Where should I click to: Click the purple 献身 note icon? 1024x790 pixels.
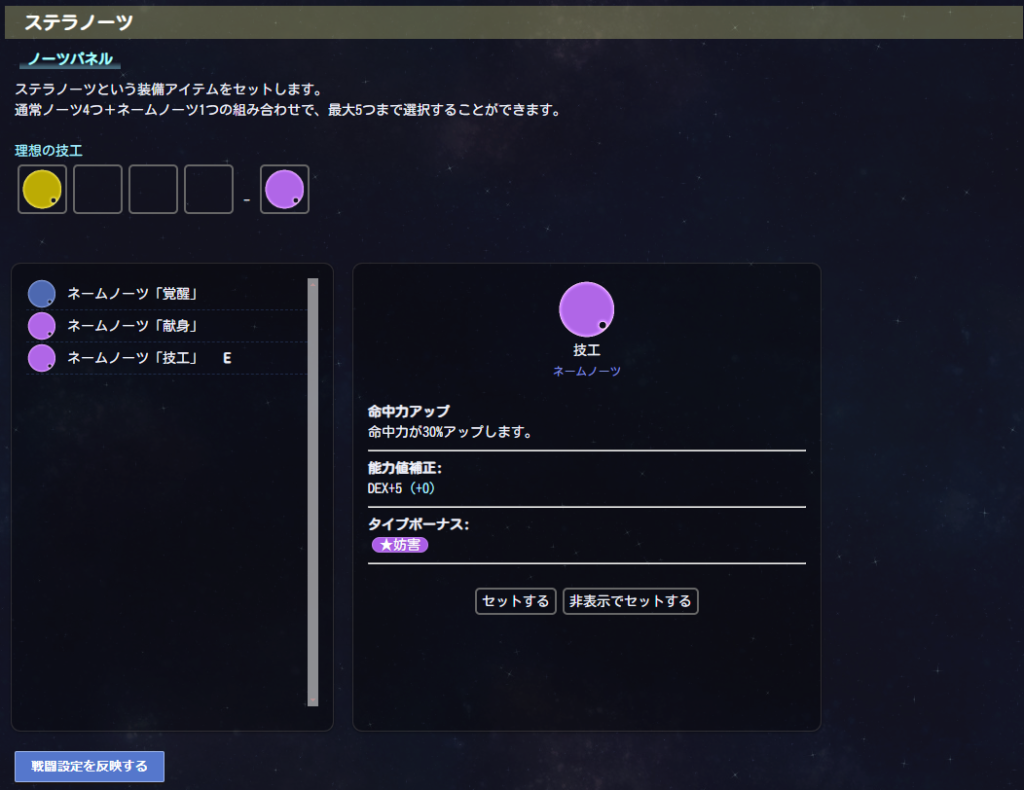click(x=41, y=326)
